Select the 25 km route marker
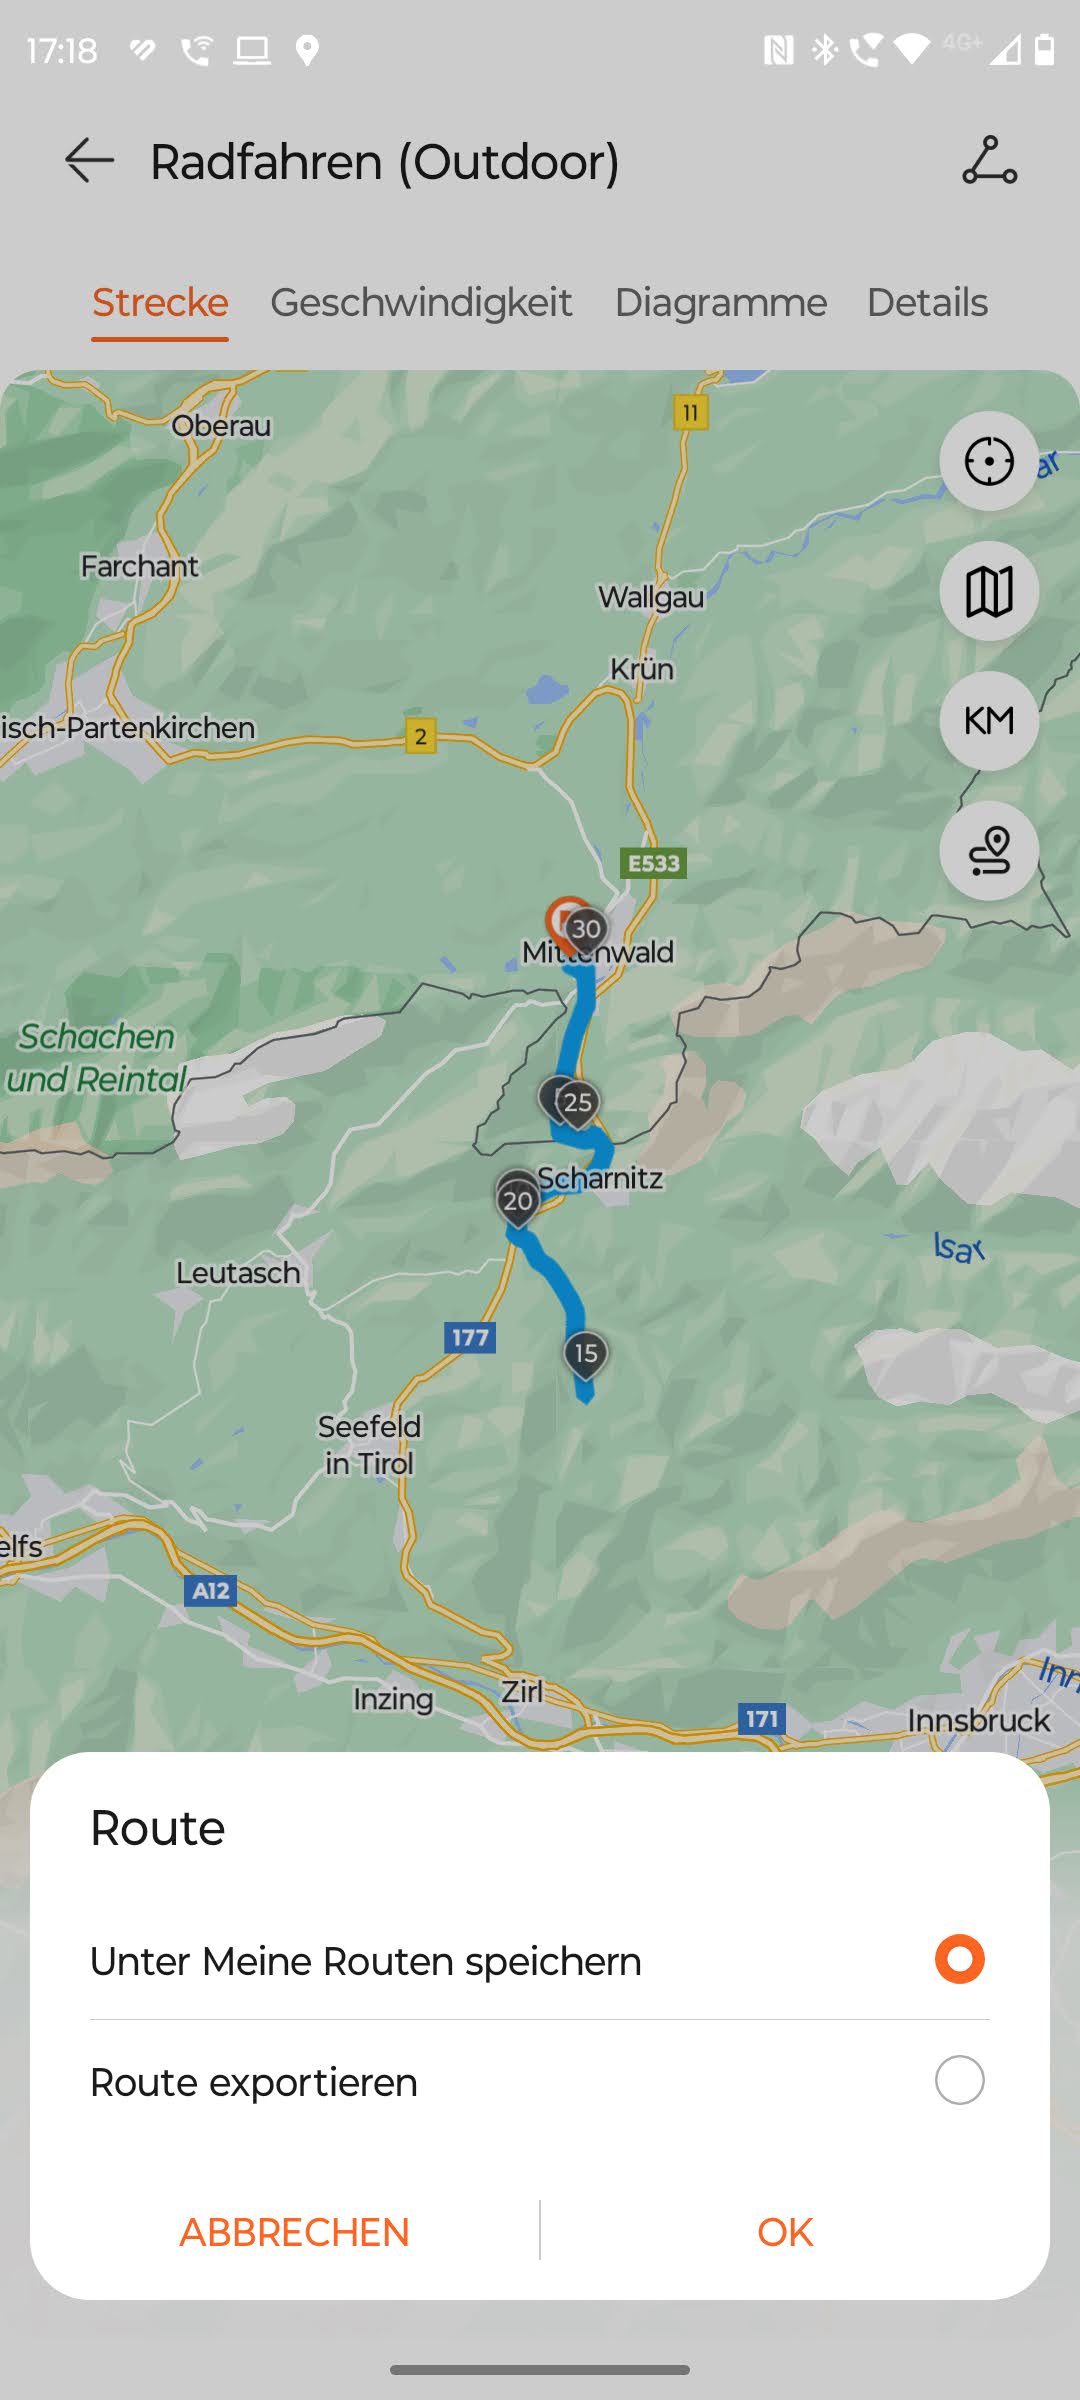Image resolution: width=1080 pixels, height=2400 pixels. point(577,1103)
